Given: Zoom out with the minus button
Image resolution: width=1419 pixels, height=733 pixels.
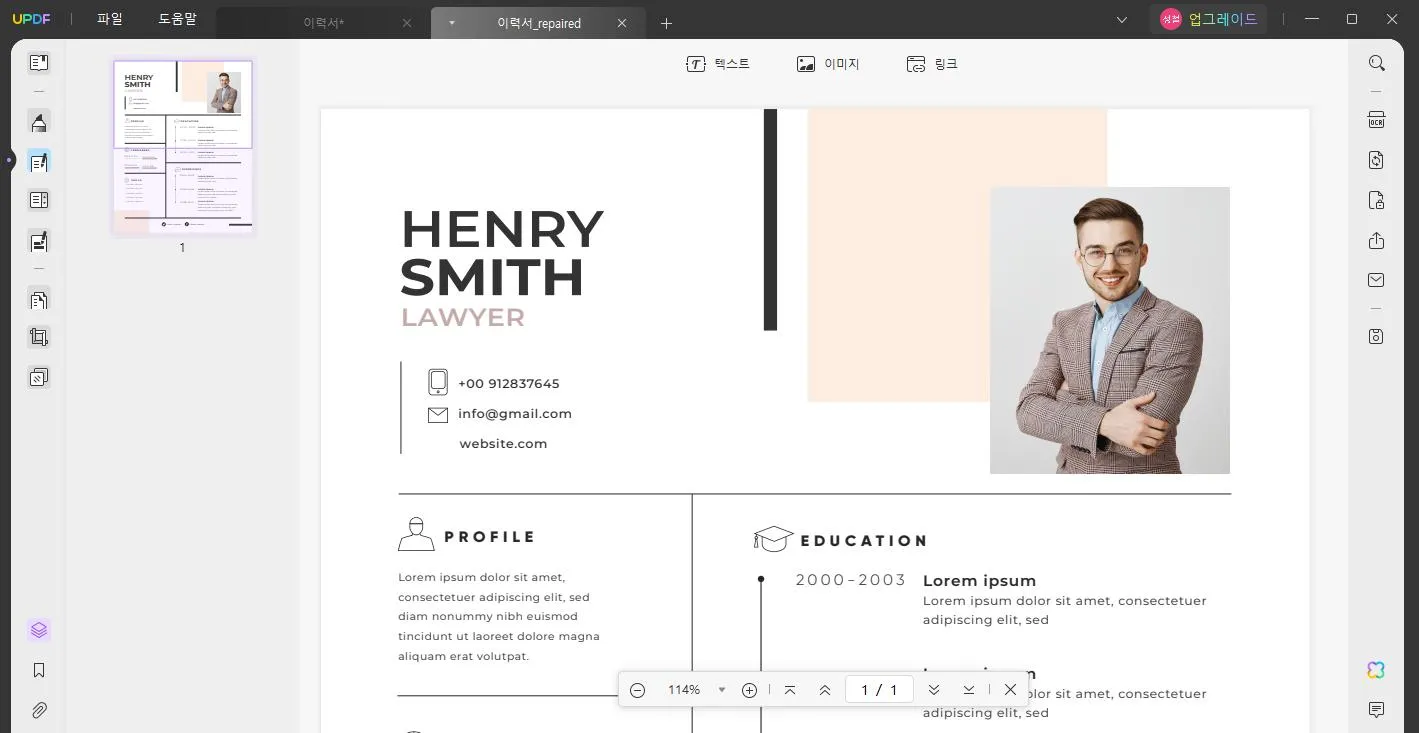Looking at the screenshot, I should click(x=637, y=690).
